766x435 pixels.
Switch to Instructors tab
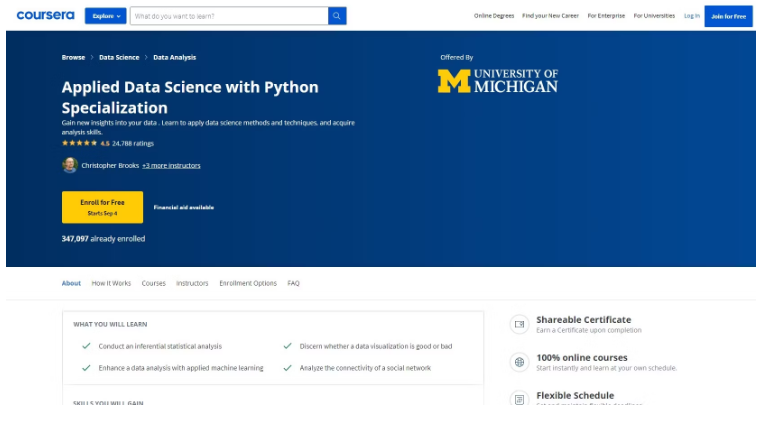point(192,283)
